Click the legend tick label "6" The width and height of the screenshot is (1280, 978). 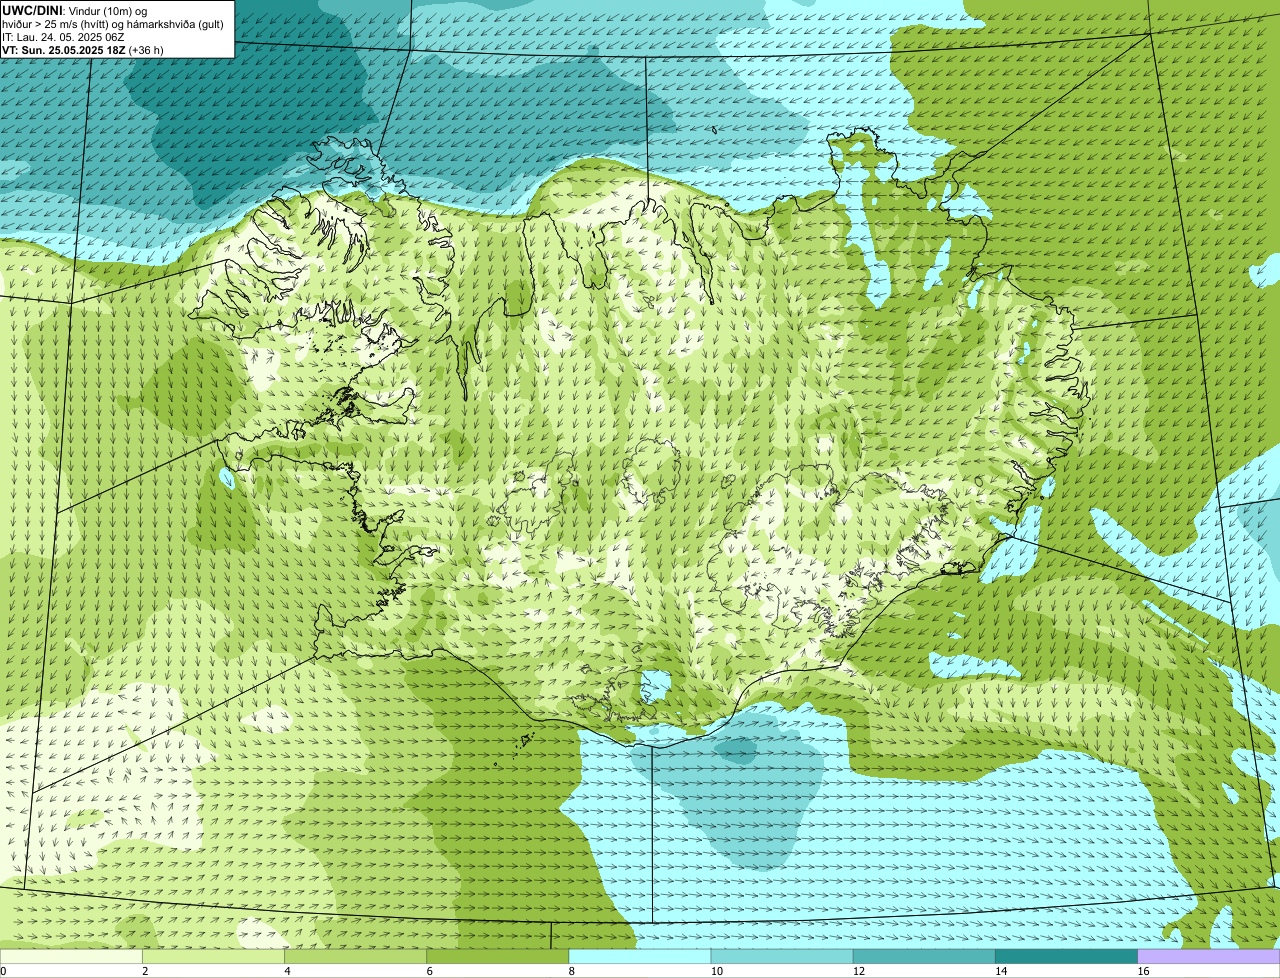(429, 971)
